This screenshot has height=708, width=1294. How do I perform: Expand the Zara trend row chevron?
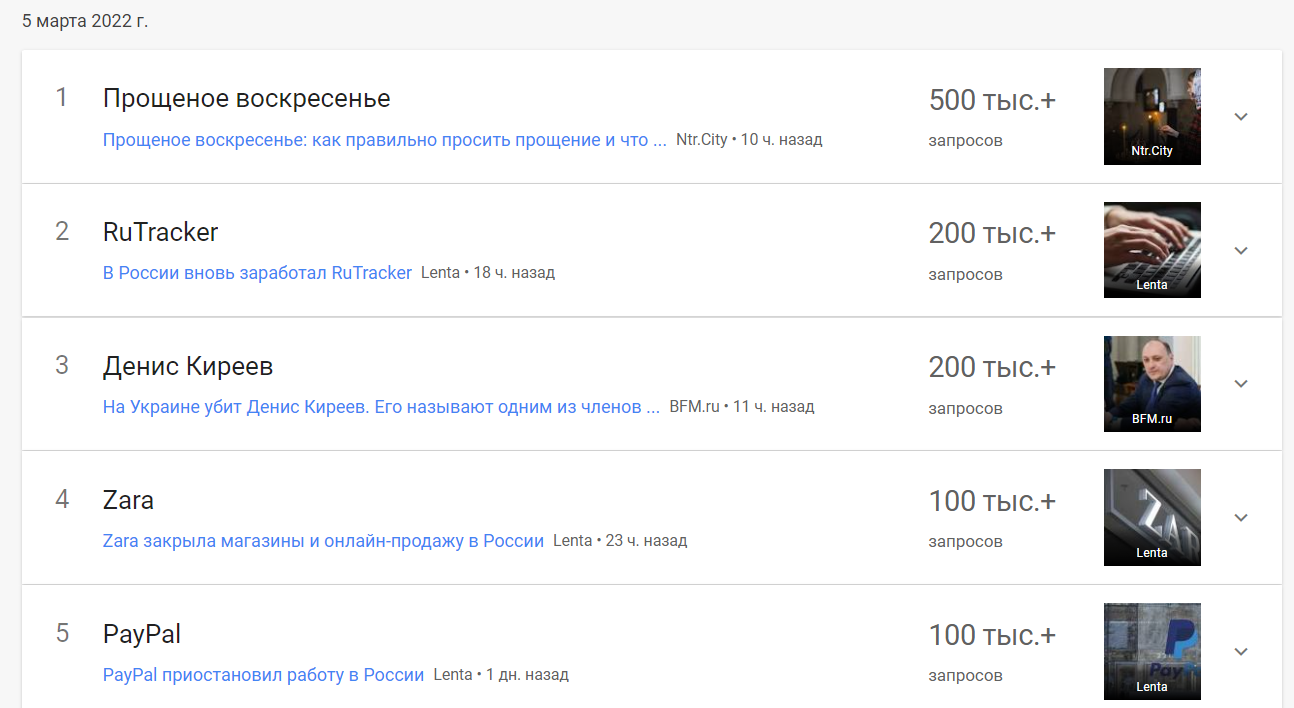point(1241,518)
